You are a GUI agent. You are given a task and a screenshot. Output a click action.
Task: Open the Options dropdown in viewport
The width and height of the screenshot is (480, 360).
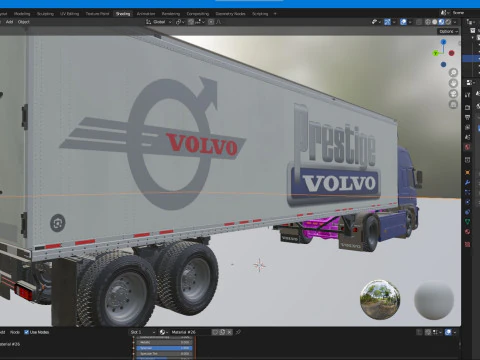[x=448, y=31]
